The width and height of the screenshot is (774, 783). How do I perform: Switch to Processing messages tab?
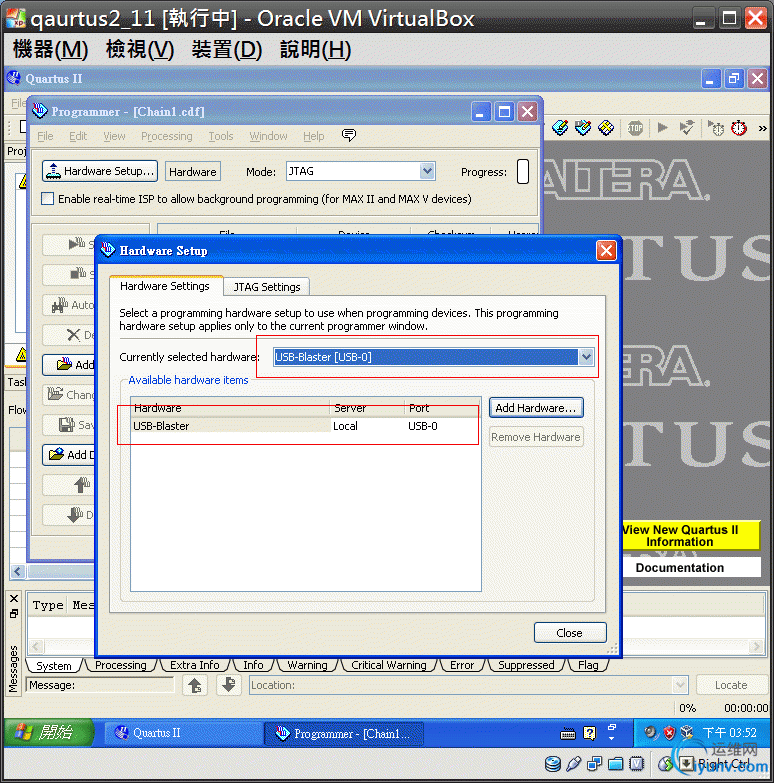click(121, 665)
